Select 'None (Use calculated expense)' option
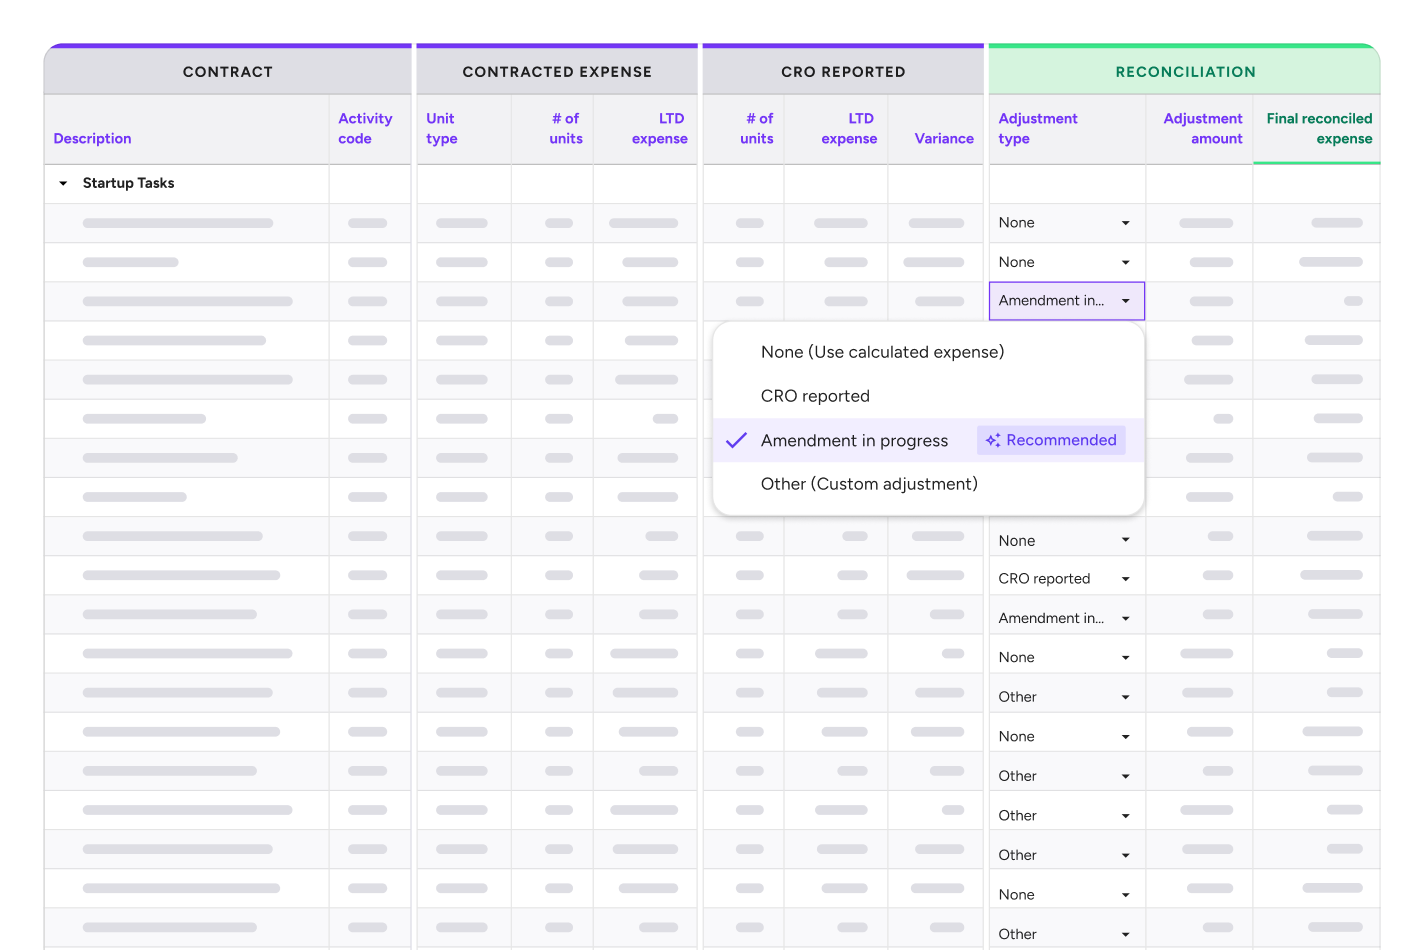This screenshot has height=950, width=1424. (x=881, y=352)
